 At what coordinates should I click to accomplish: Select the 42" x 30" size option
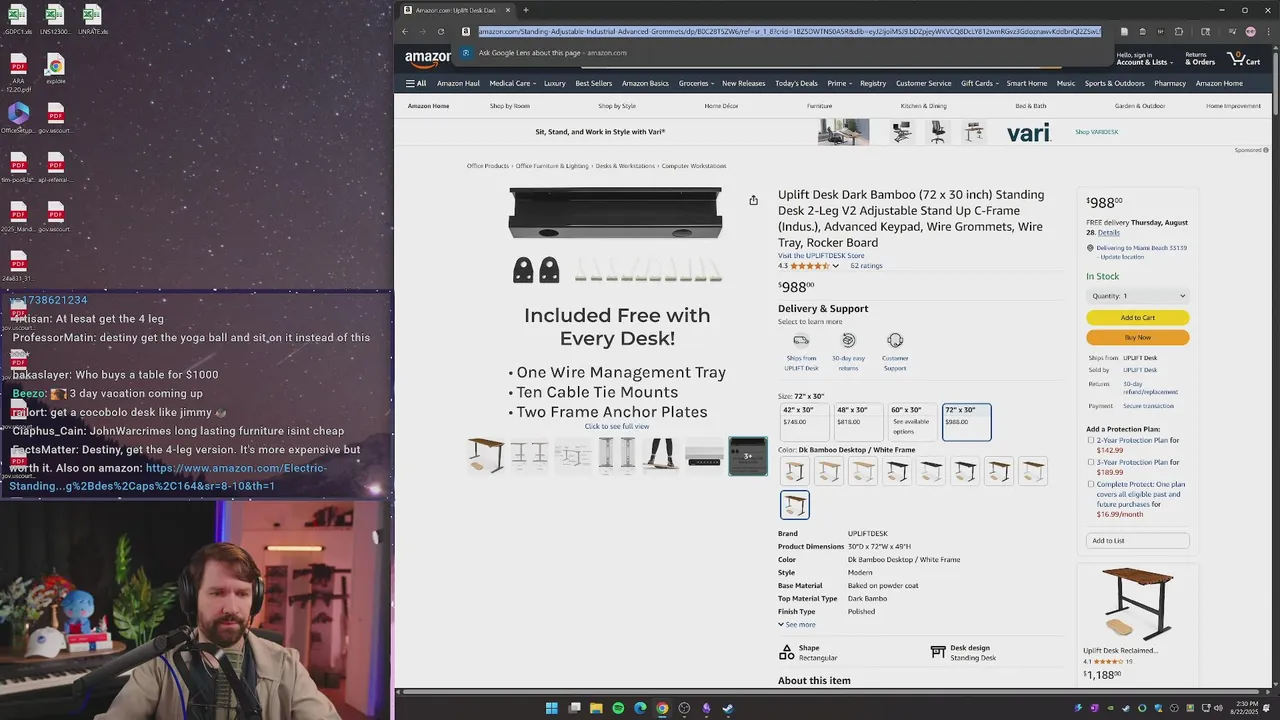coord(804,422)
